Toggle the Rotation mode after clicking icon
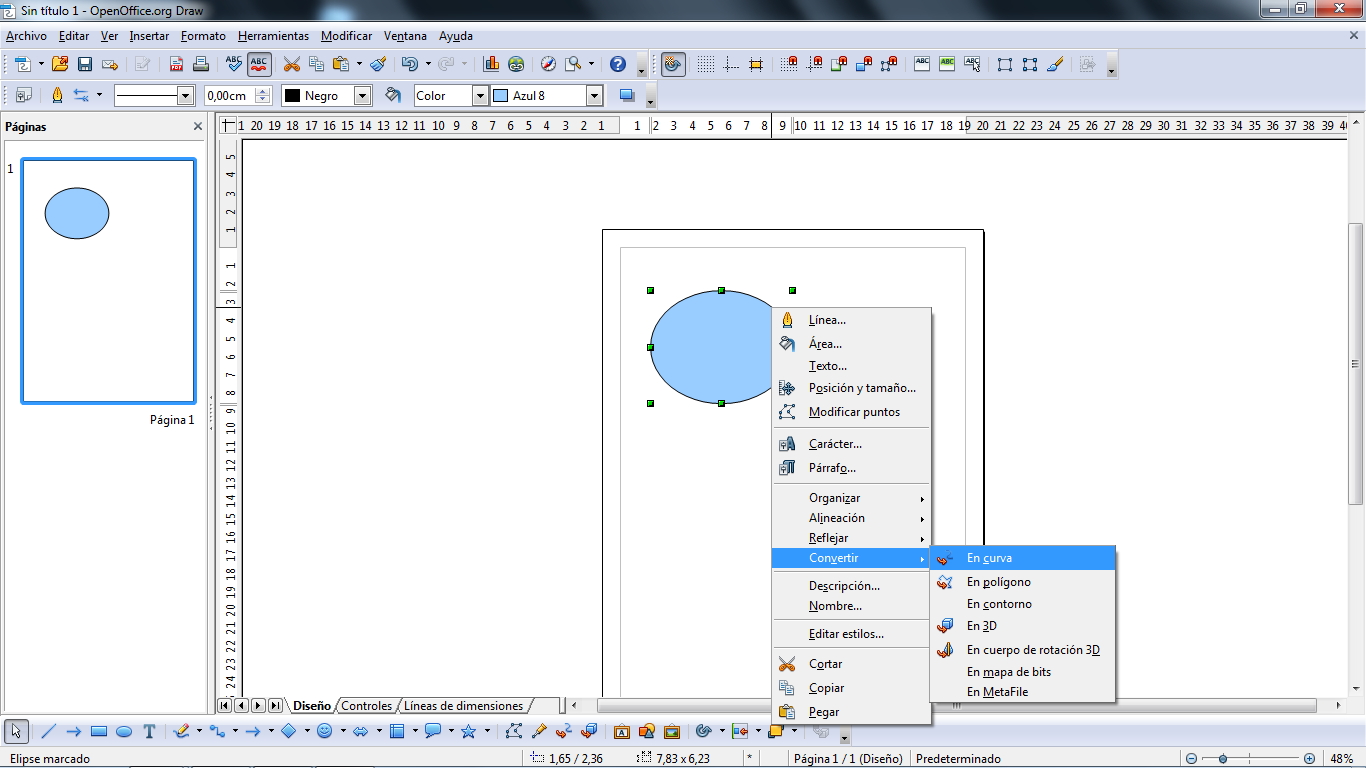This screenshot has width=1366, height=768. click(x=673, y=64)
